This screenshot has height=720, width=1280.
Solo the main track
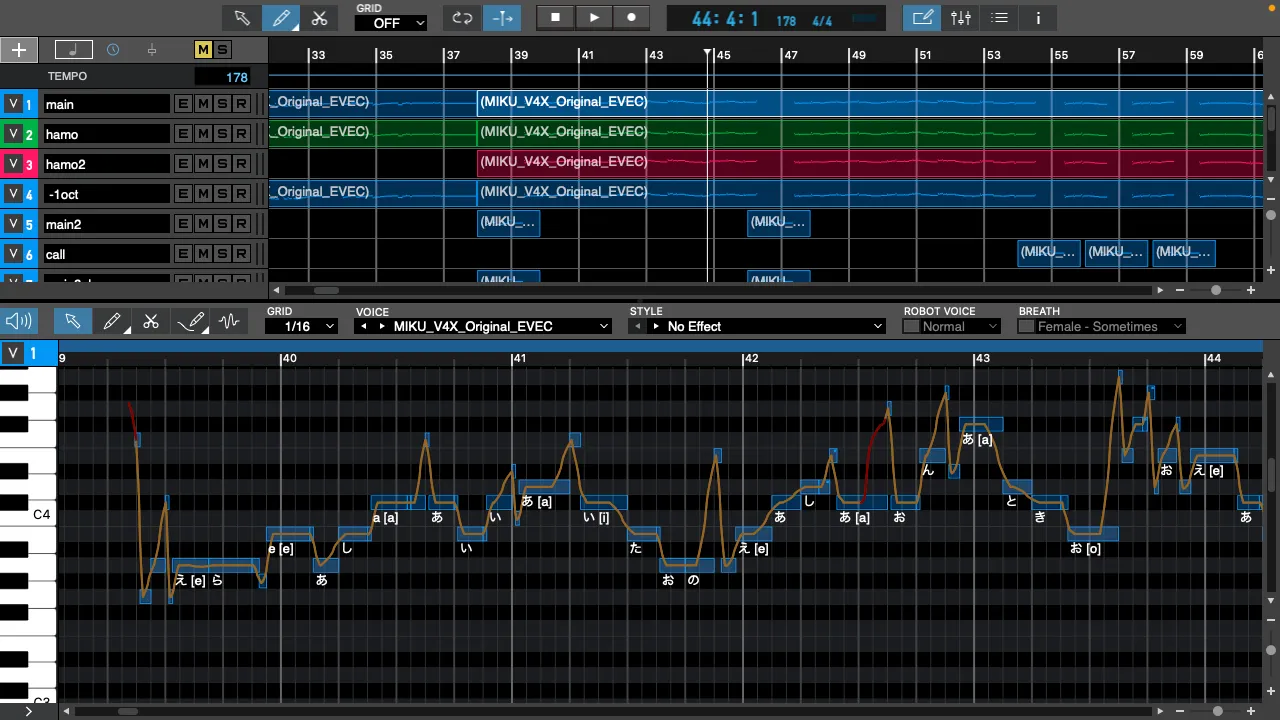(x=222, y=104)
